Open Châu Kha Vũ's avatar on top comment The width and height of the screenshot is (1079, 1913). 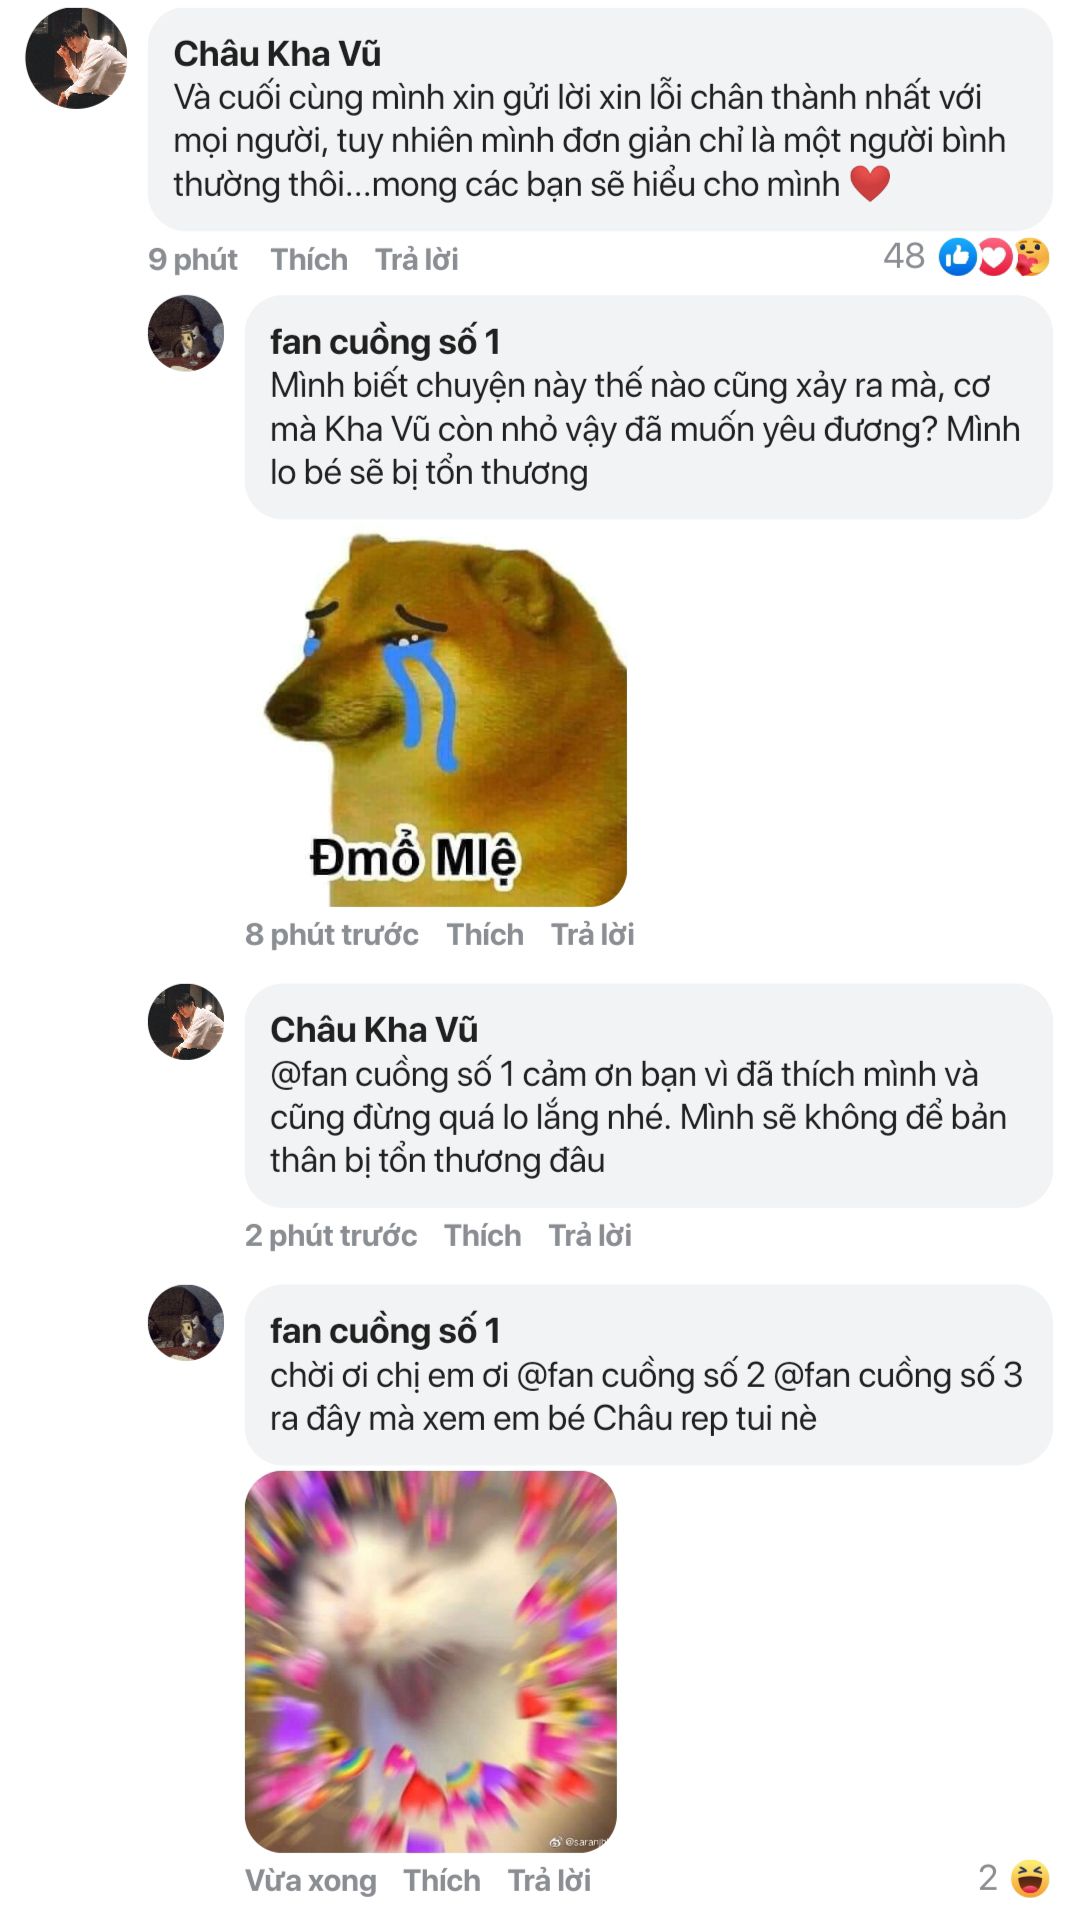pyautogui.click(x=76, y=58)
